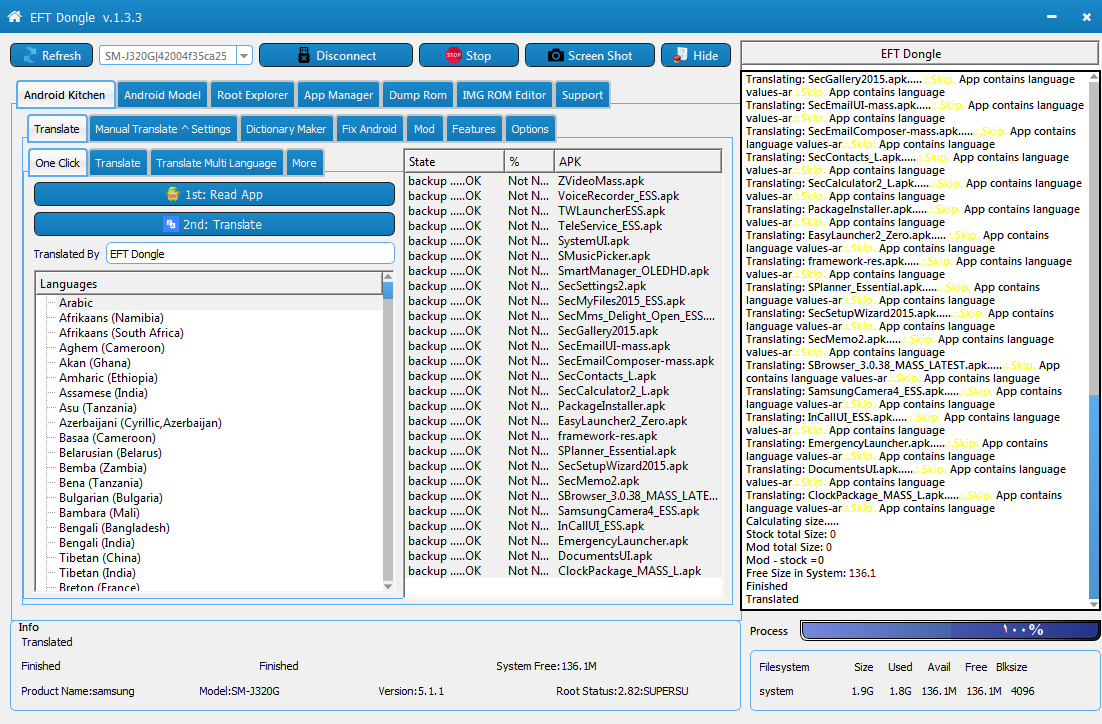1102x724 pixels.
Task: Open the IMG ROM Editor tab
Action: click(x=504, y=95)
